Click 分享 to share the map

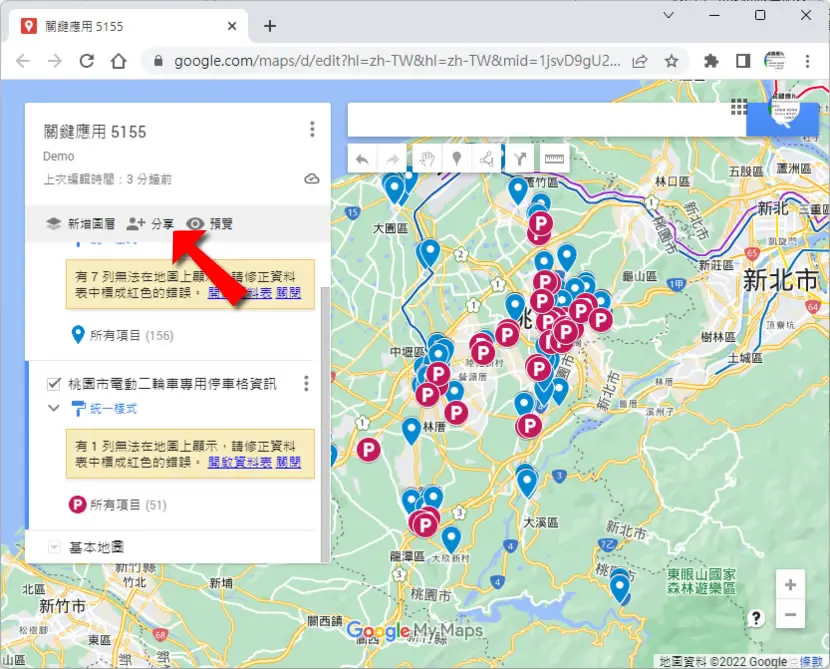(150, 224)
